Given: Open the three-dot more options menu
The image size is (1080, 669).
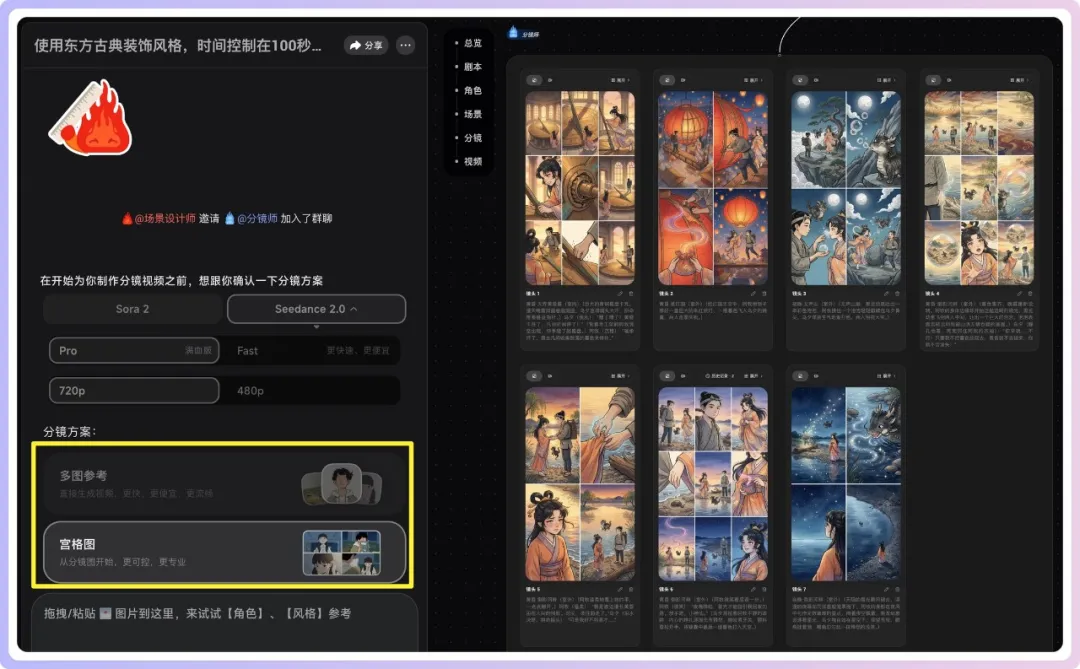Looking at the screenshot, I should 405,45.
